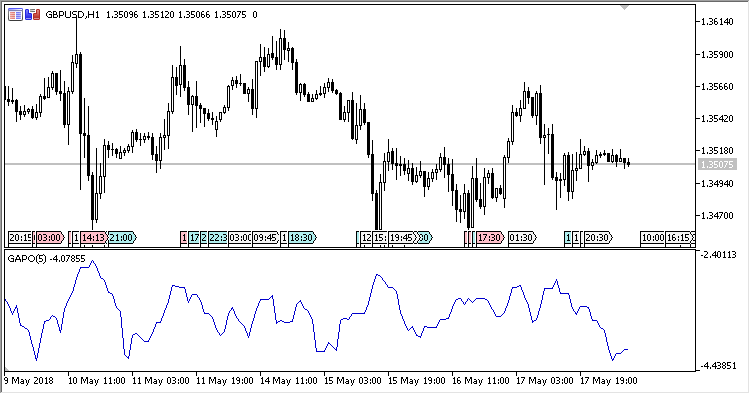The image size is (750, 394).
Task: Open the pink 14:13 event marker
Action: (x=93, y=238)
